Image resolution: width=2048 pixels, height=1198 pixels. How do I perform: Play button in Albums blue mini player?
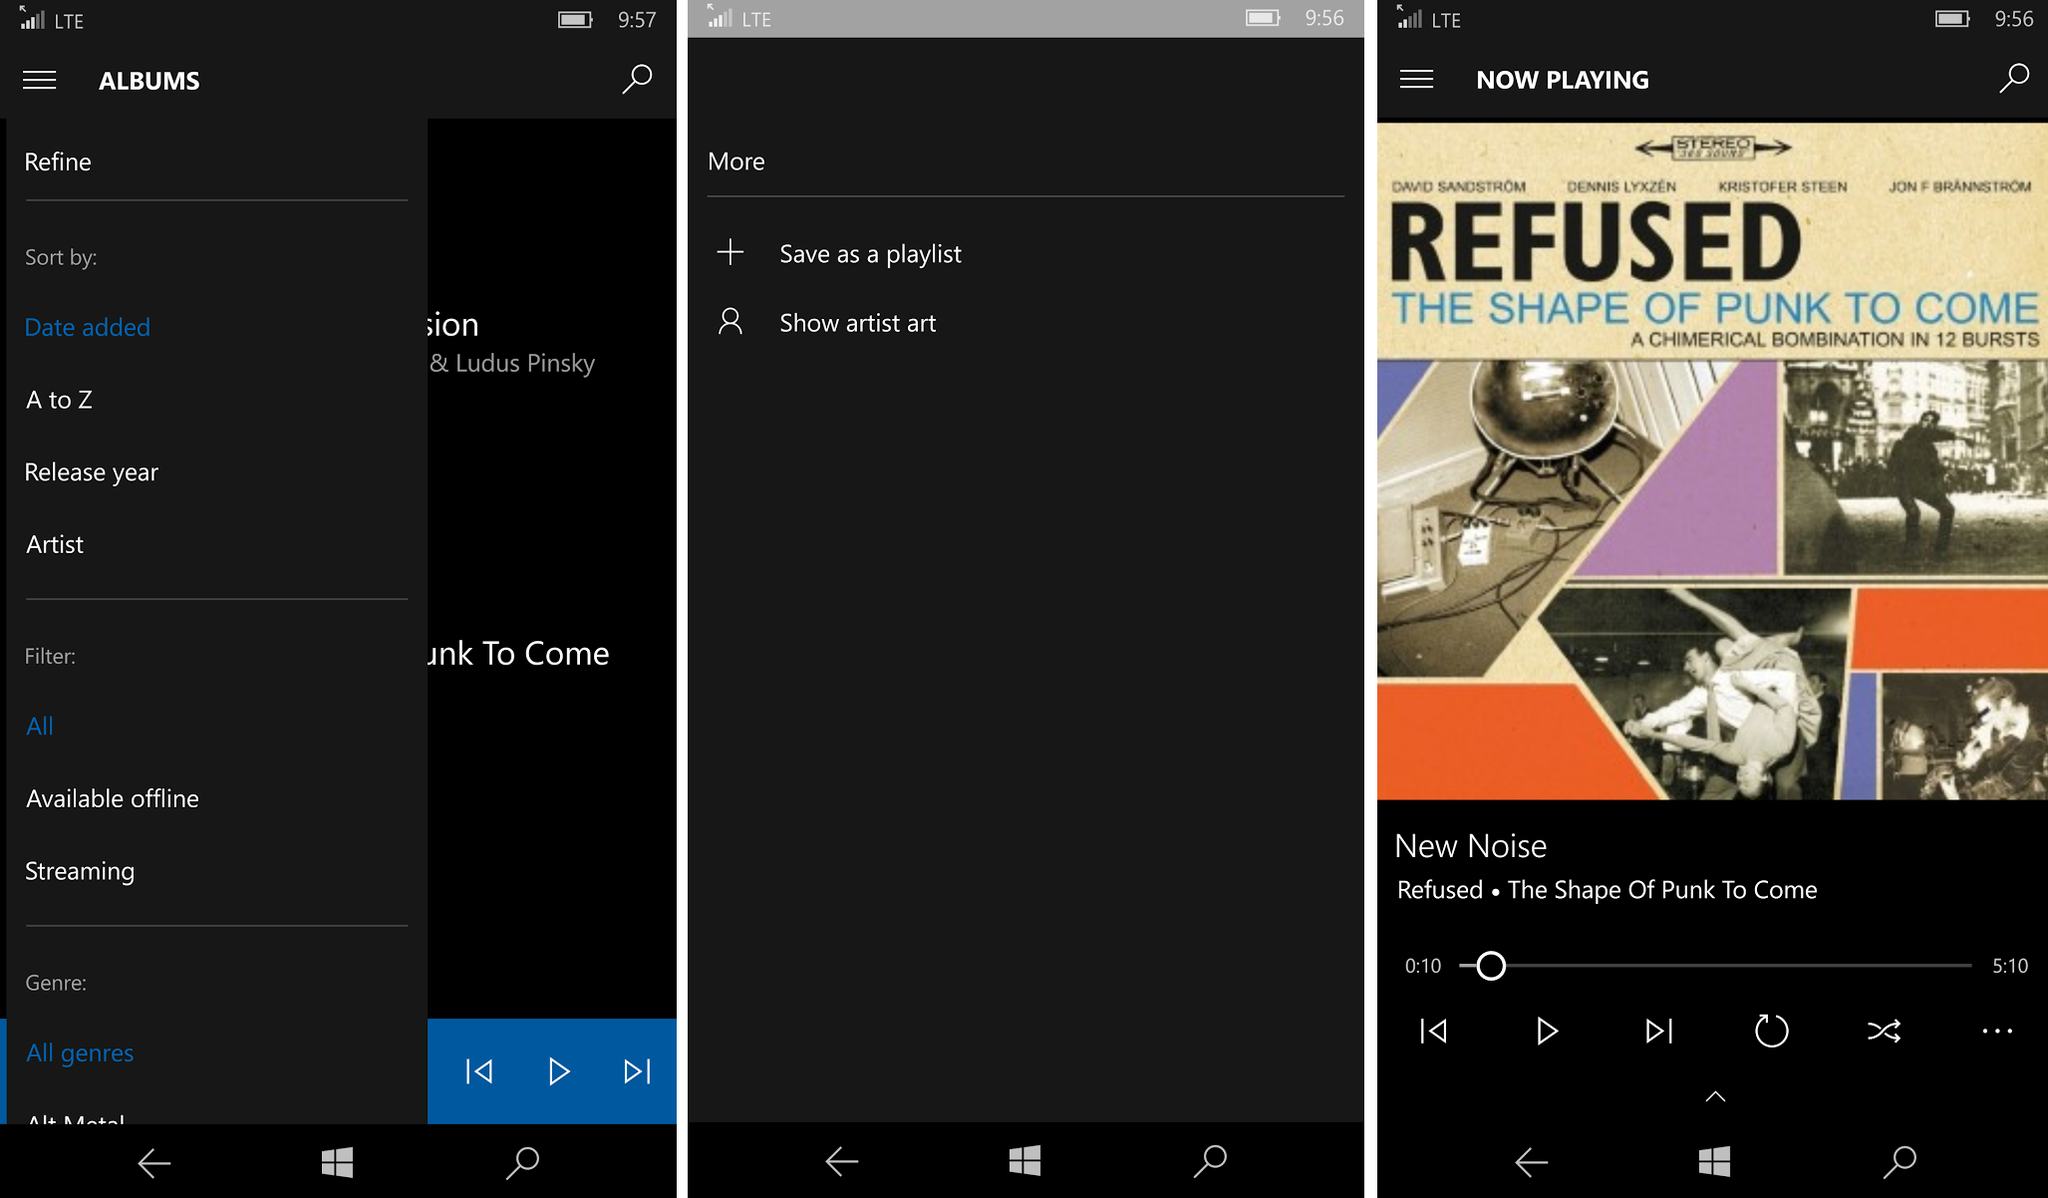tap(558, 1072)
